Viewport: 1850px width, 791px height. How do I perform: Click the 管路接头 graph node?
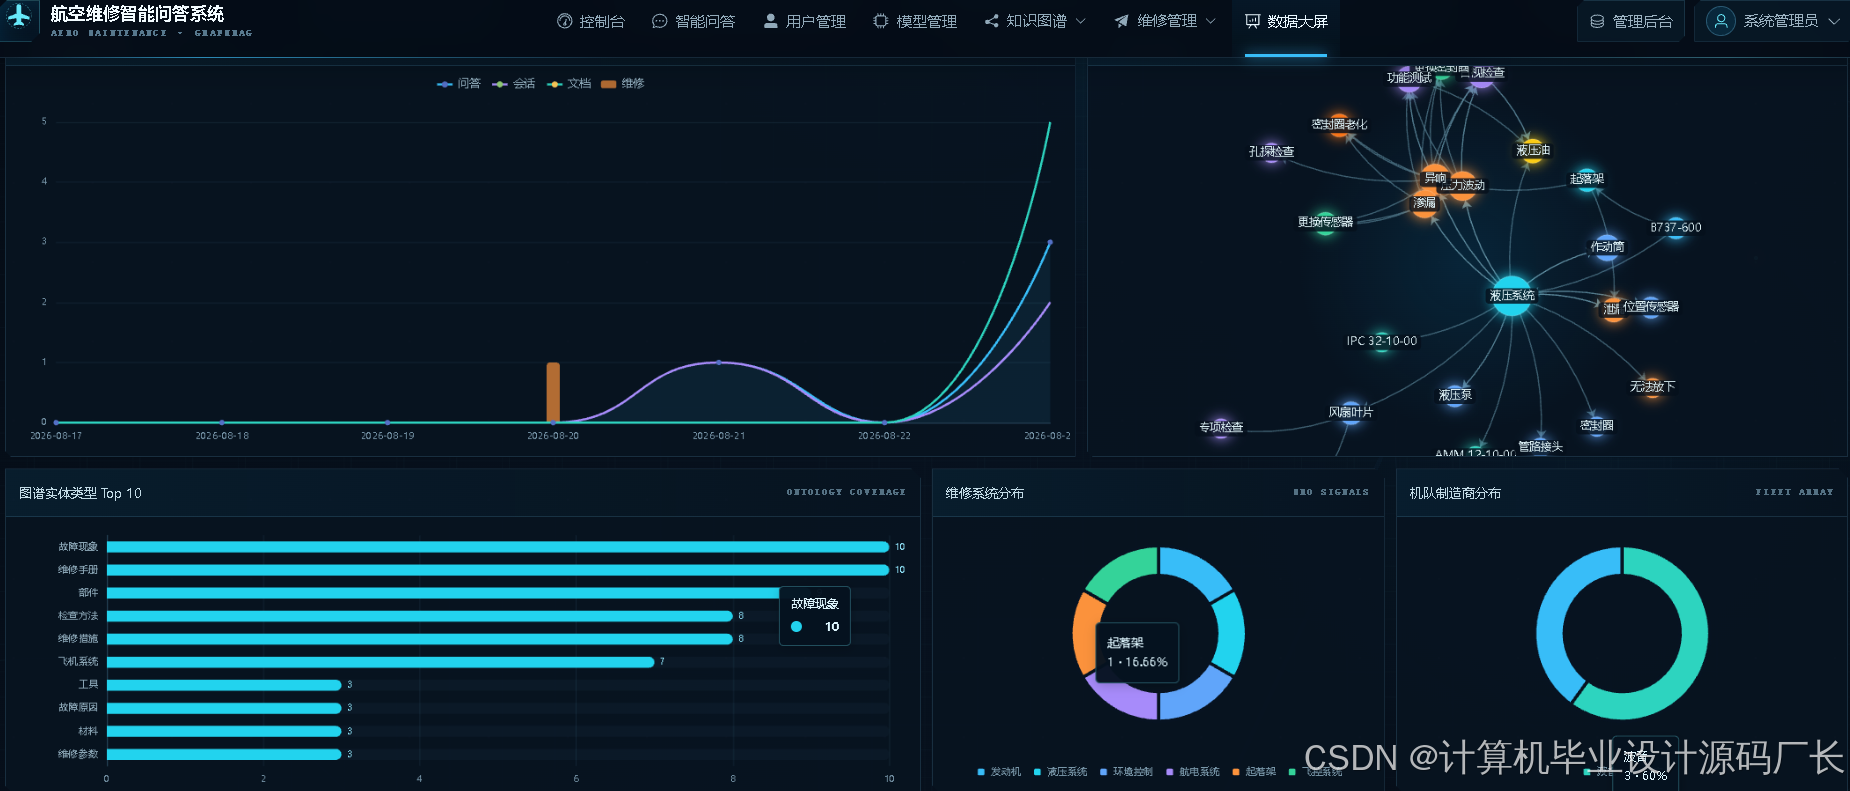point(1540,446)
